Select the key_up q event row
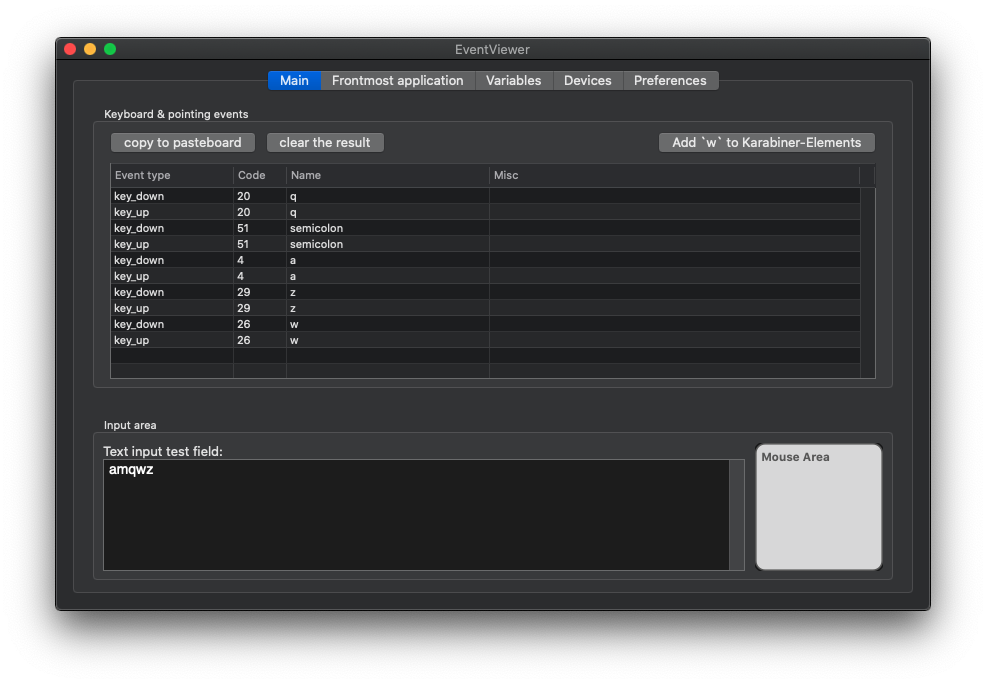The image size is (986, 684). (x=485, y=212)
